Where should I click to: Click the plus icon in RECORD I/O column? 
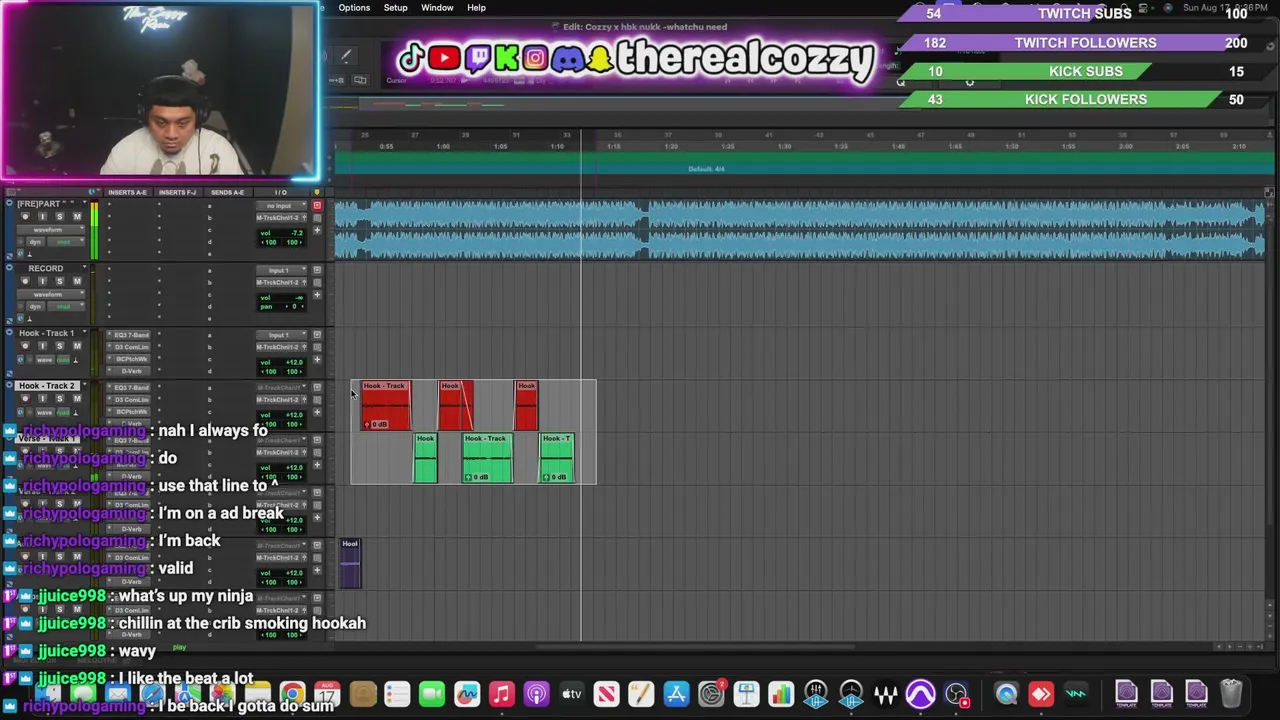(x=317, y=295)
